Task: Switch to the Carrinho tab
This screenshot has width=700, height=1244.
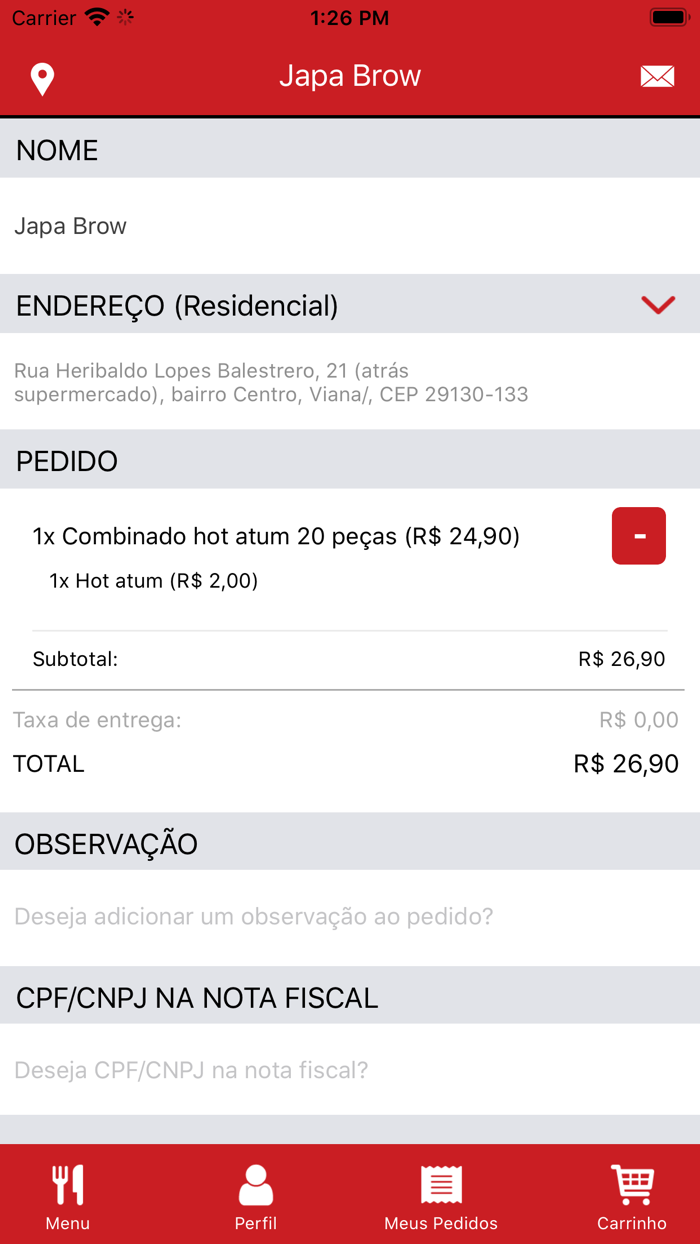Action: tap(631, 1196)
